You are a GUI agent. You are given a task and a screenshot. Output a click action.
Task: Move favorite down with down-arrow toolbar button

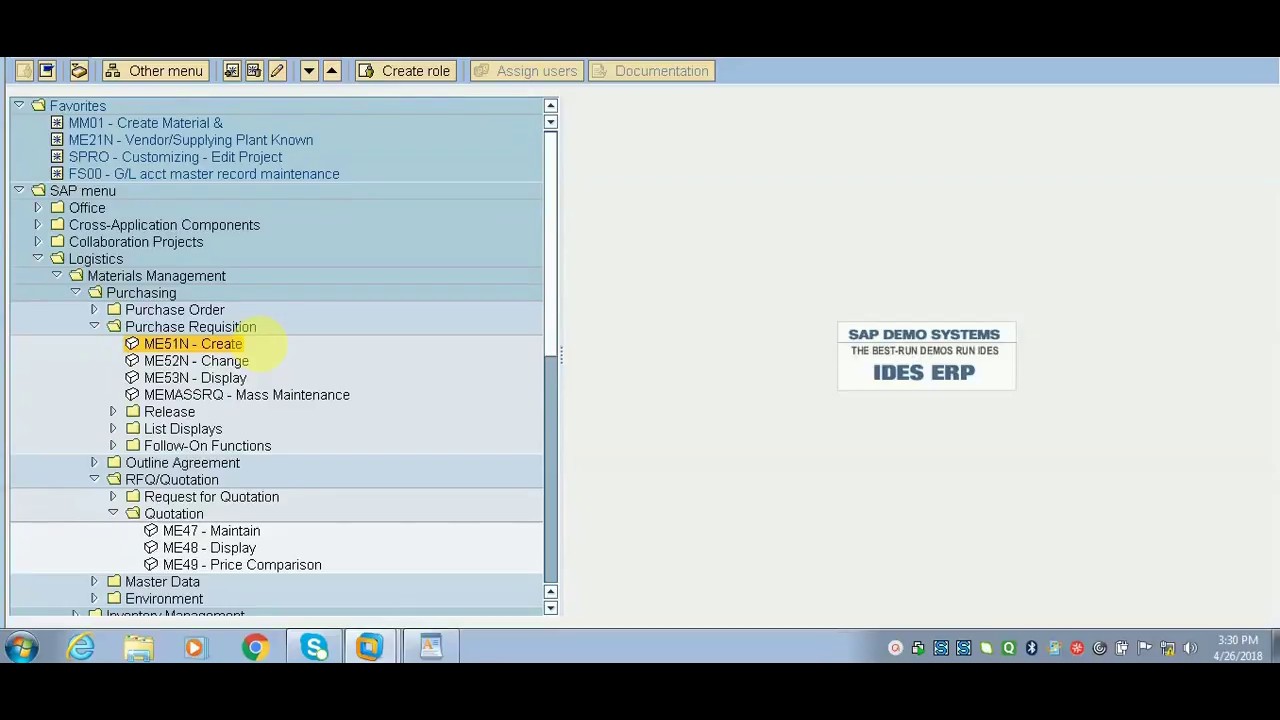(x=309, y=71)
